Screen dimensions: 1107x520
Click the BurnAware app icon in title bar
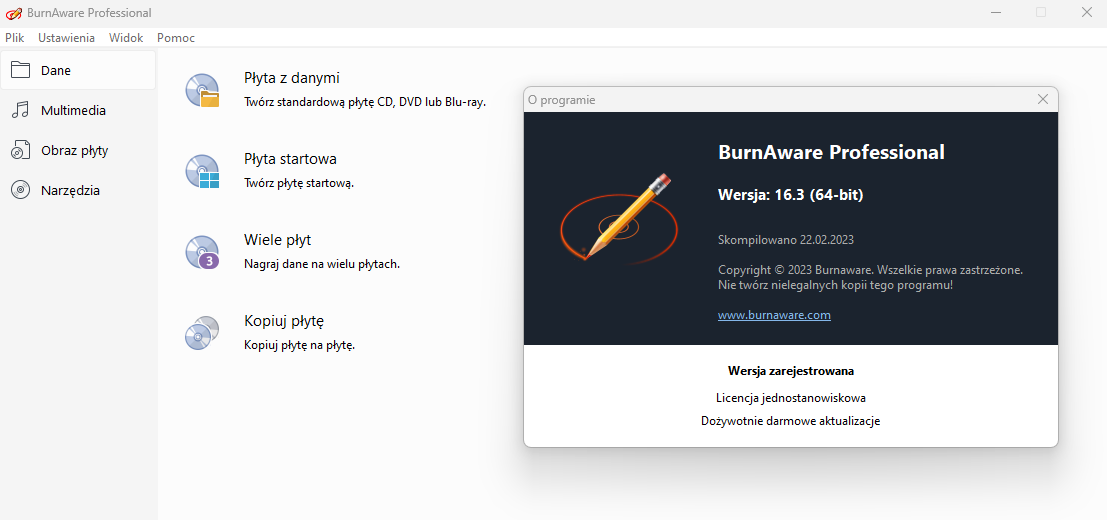click(x=13, y=13)
